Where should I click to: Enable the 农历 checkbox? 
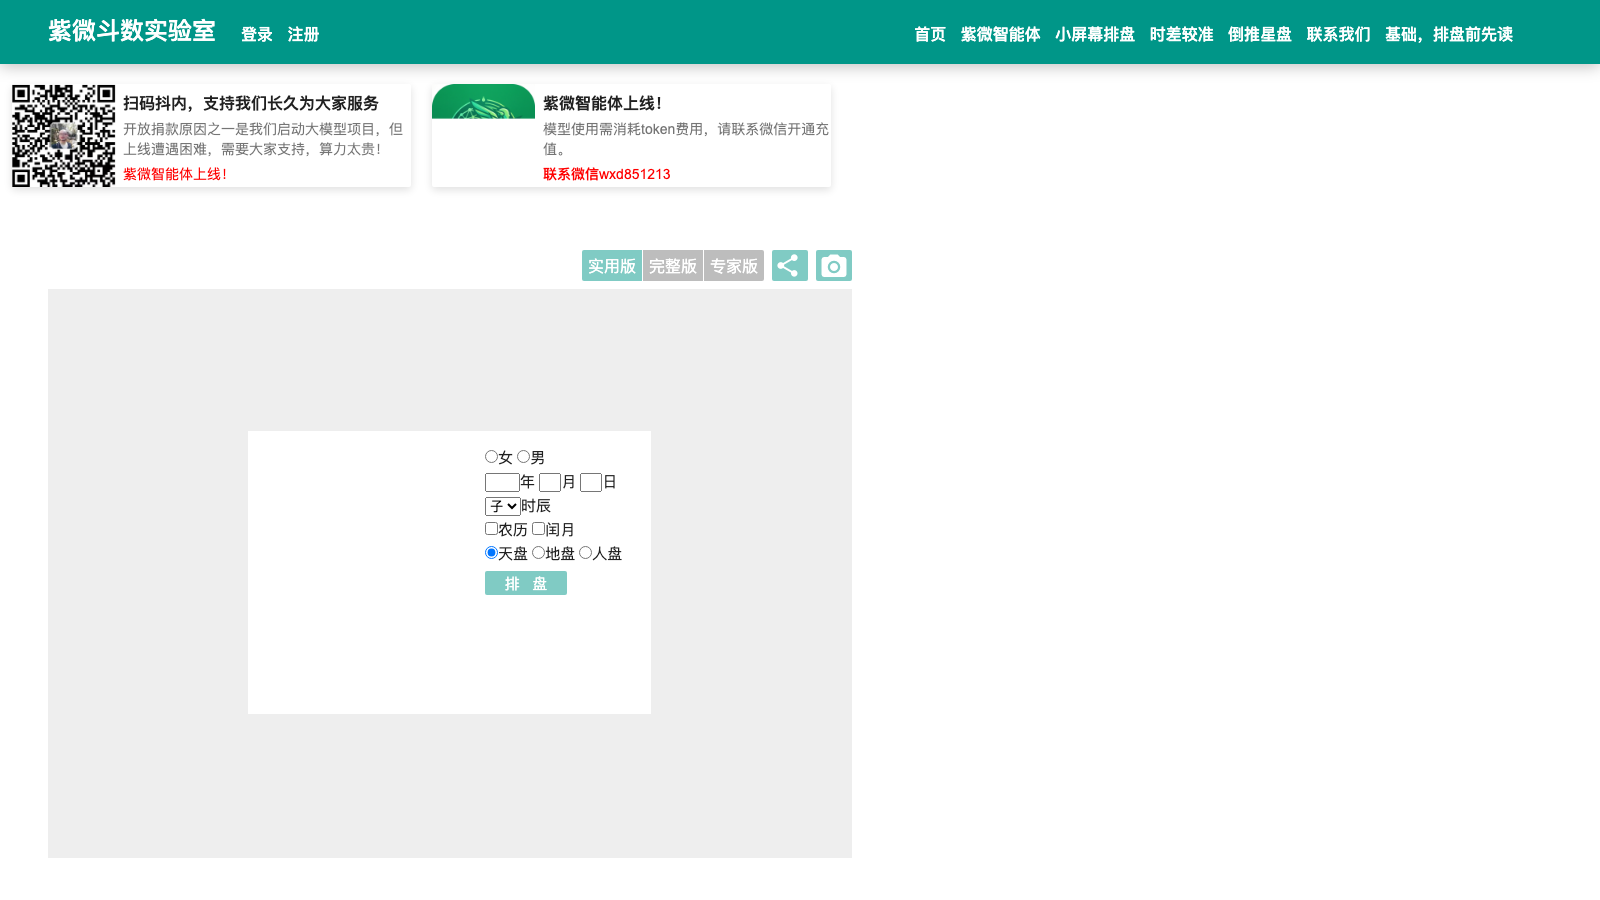point(491,529)
